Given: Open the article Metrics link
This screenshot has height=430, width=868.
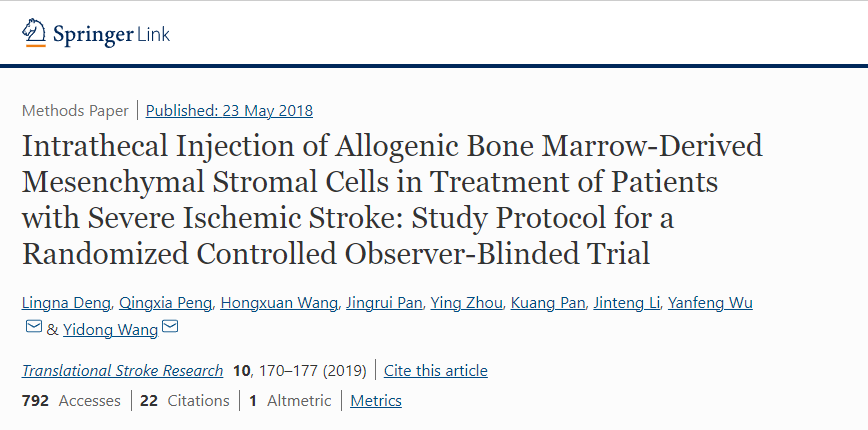Looking at the screenshot, I should click(375, 401).
